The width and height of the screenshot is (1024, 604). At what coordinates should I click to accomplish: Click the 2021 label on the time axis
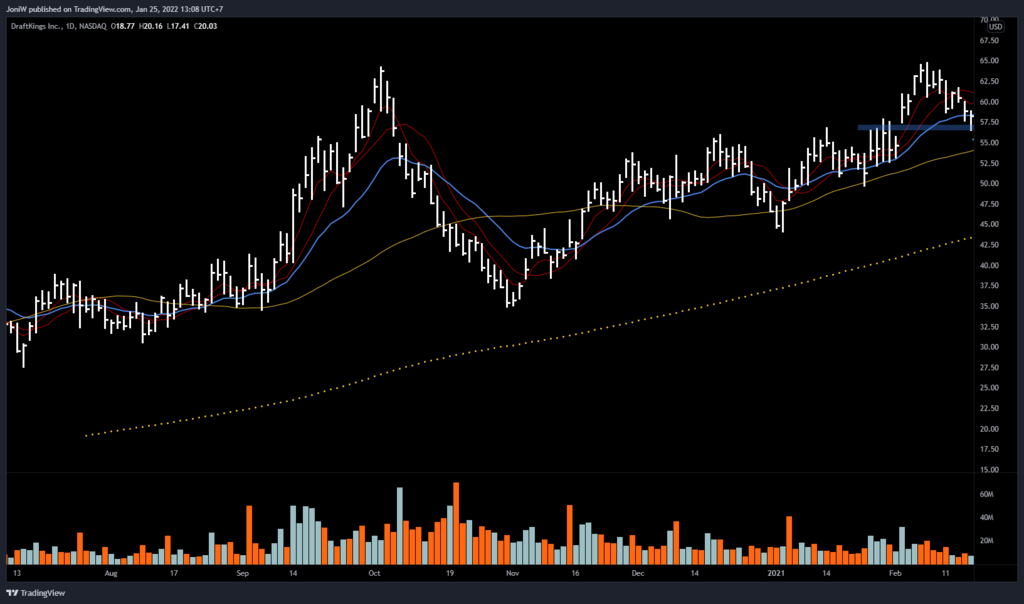[778, 575]
